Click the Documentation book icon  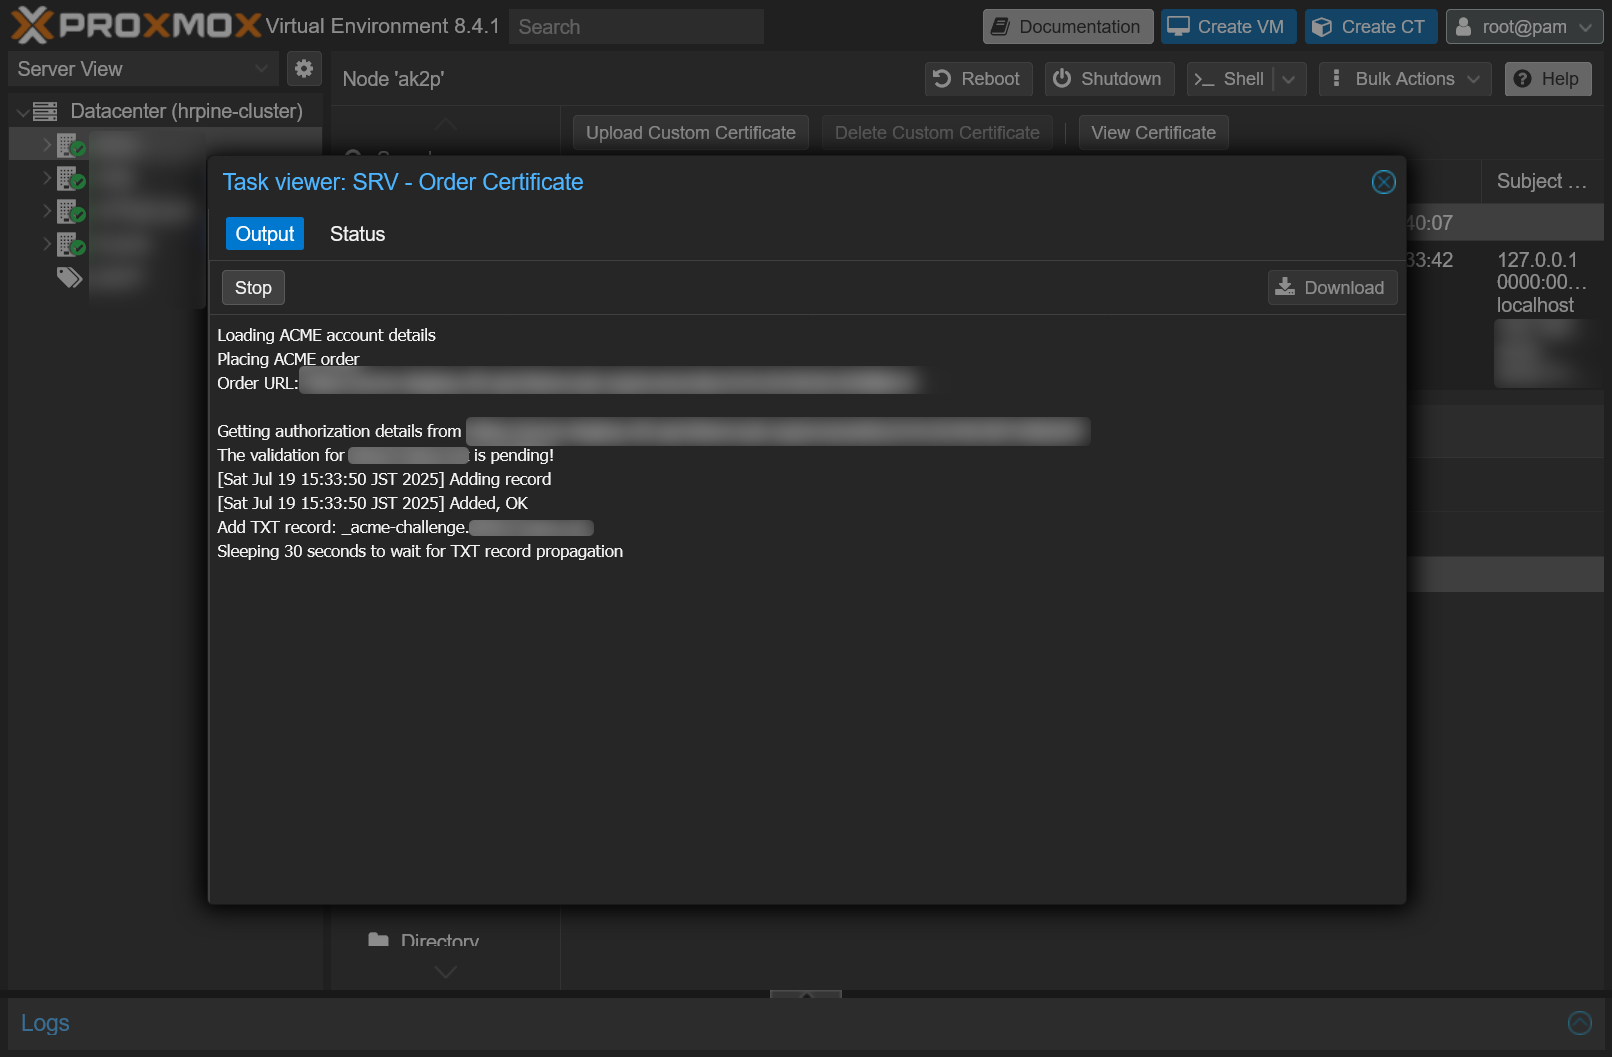click(x=1000, y=27)
